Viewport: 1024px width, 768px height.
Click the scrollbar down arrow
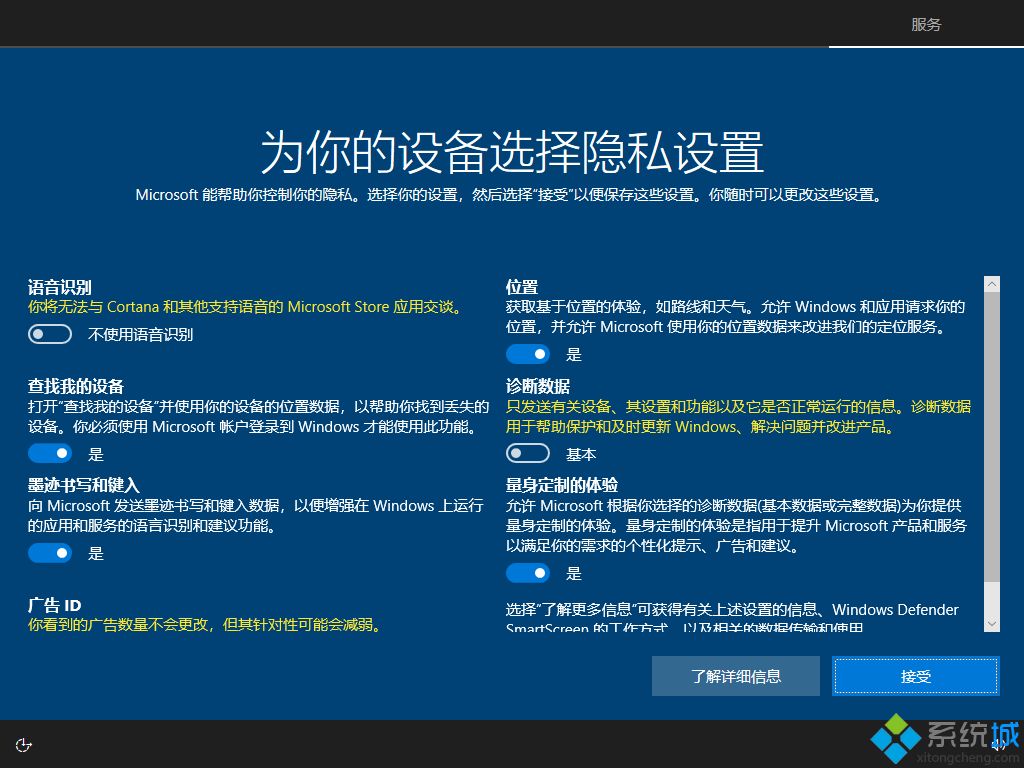pyautogui.click(x=991, y=624)
